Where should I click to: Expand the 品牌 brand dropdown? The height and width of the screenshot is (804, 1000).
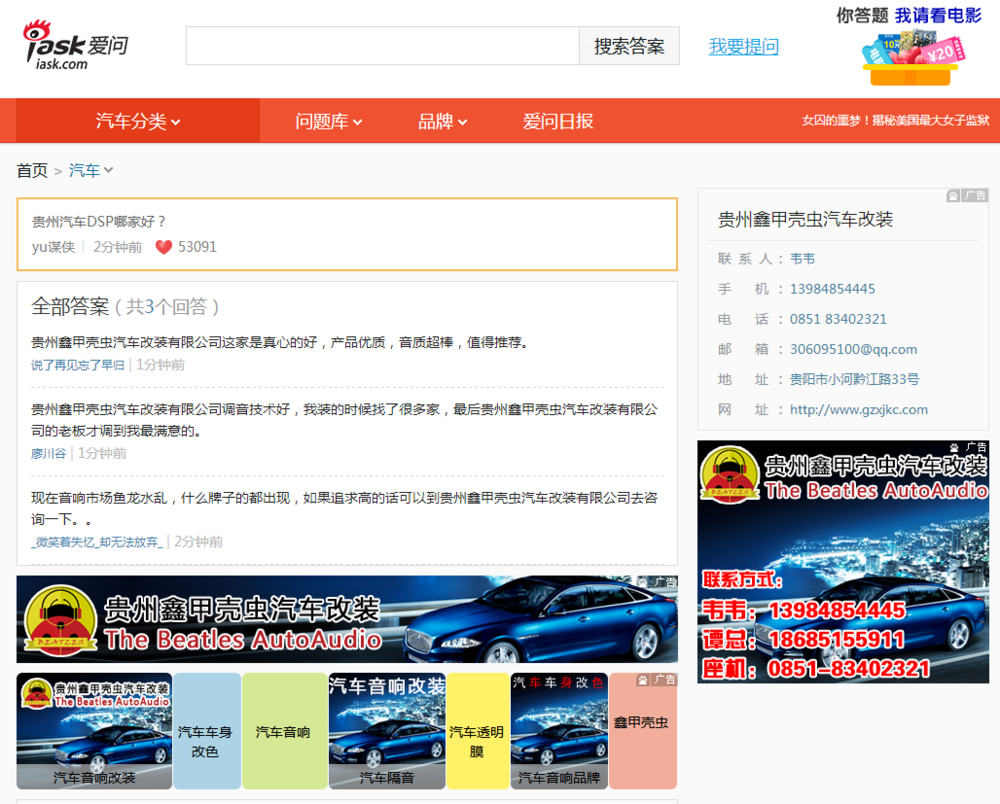coord(442,121)
